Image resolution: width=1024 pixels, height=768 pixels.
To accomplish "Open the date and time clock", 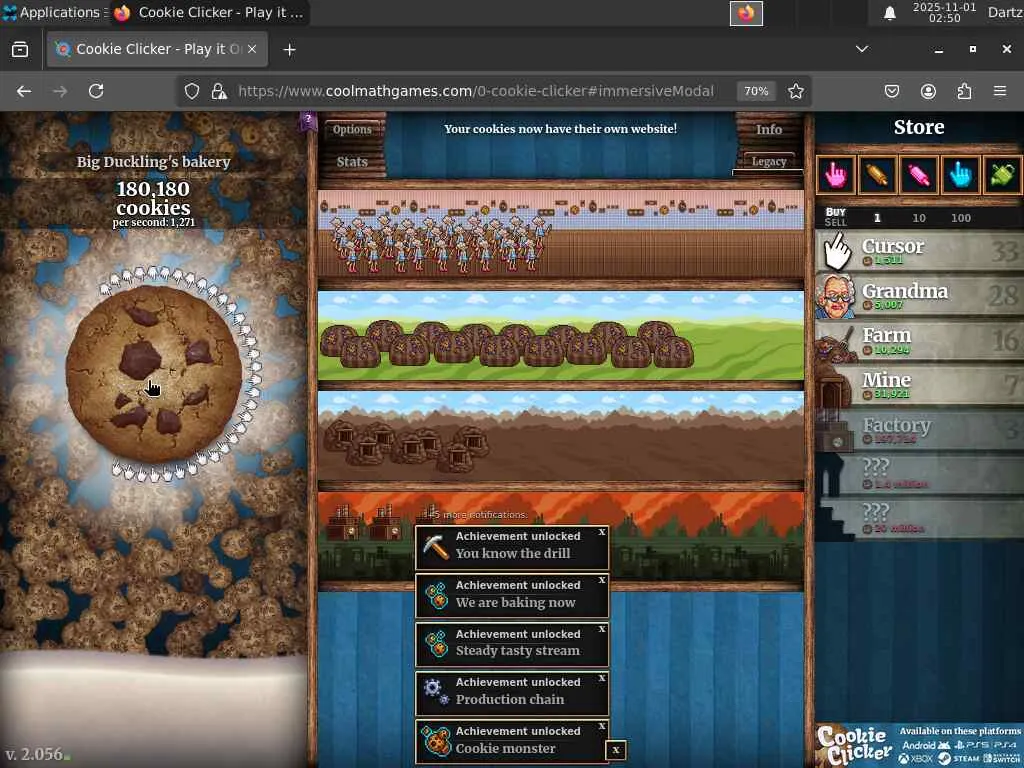I will [x=944, y=12].
